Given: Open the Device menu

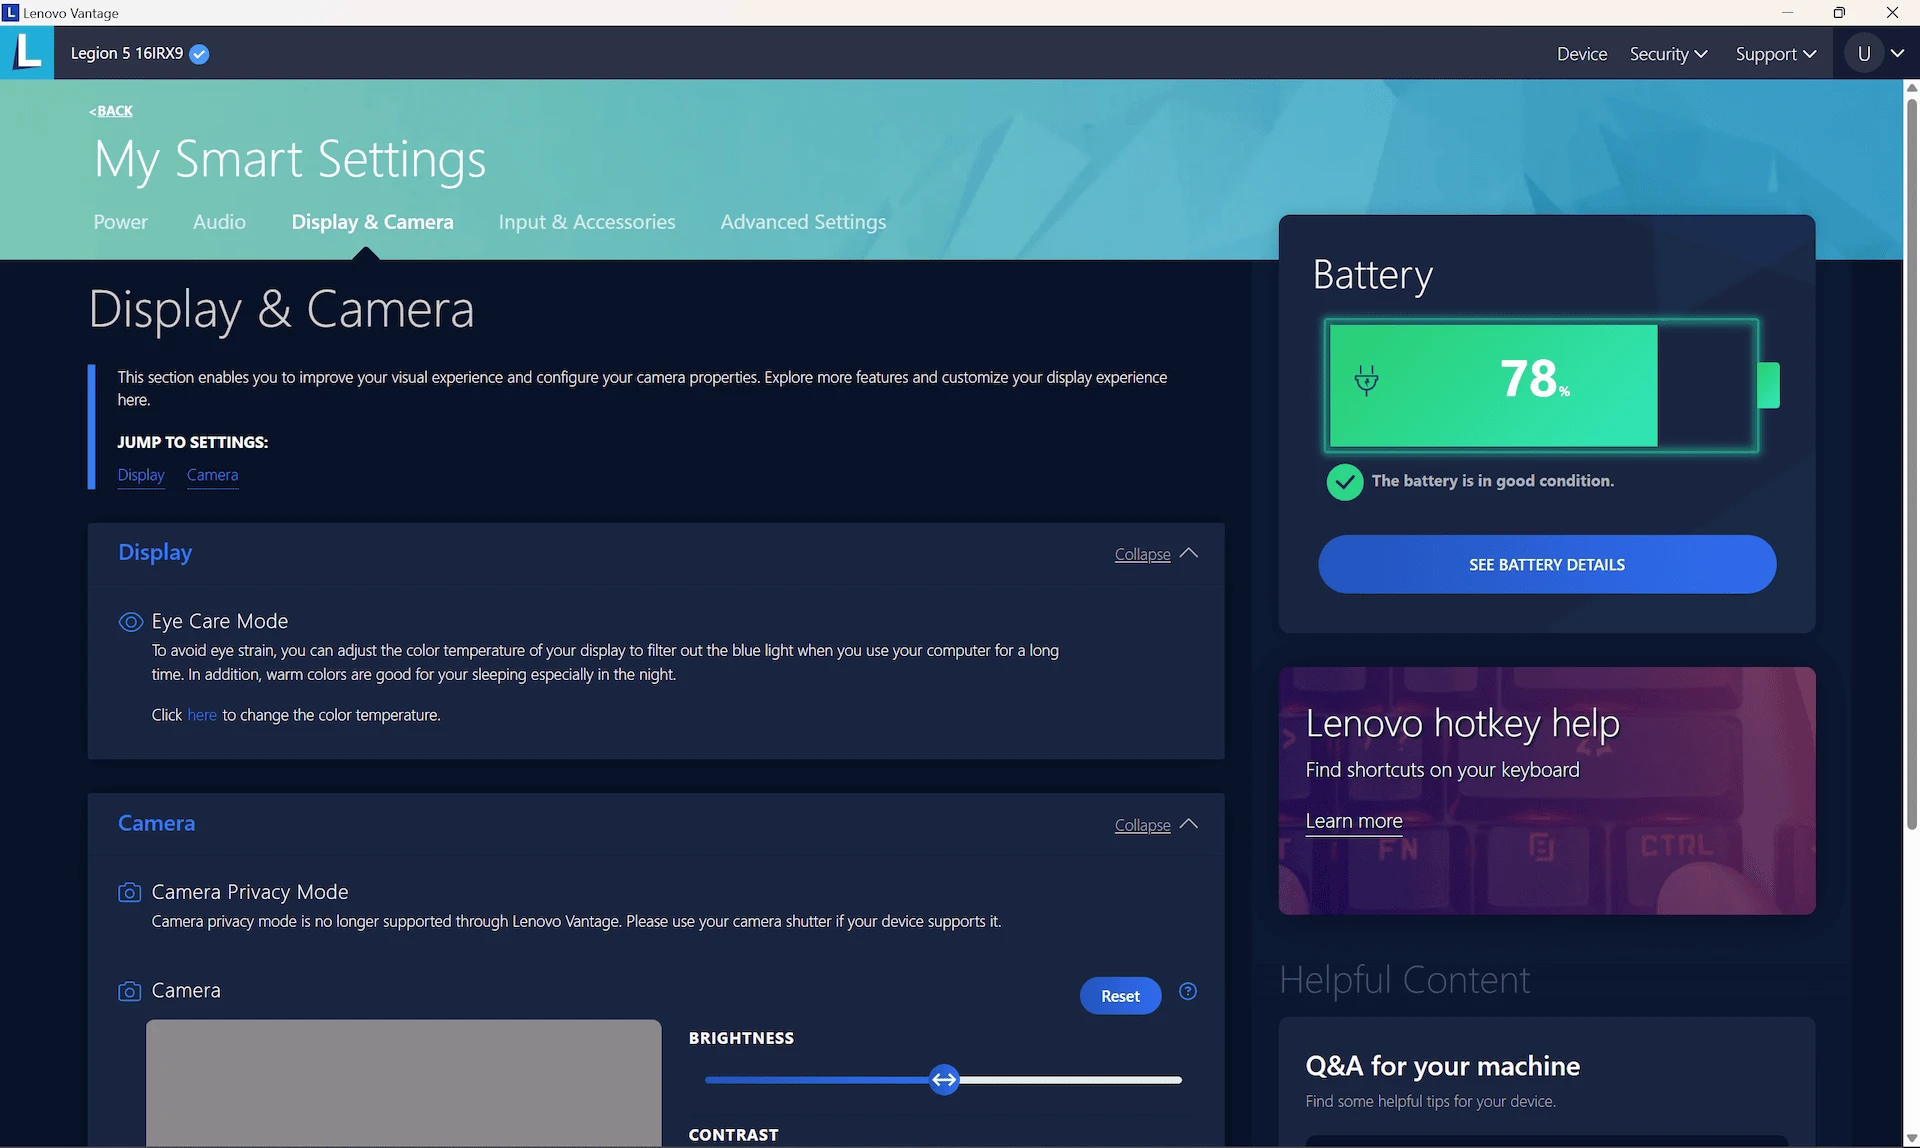Looking at the screenshot, I should pos(1582,54).
